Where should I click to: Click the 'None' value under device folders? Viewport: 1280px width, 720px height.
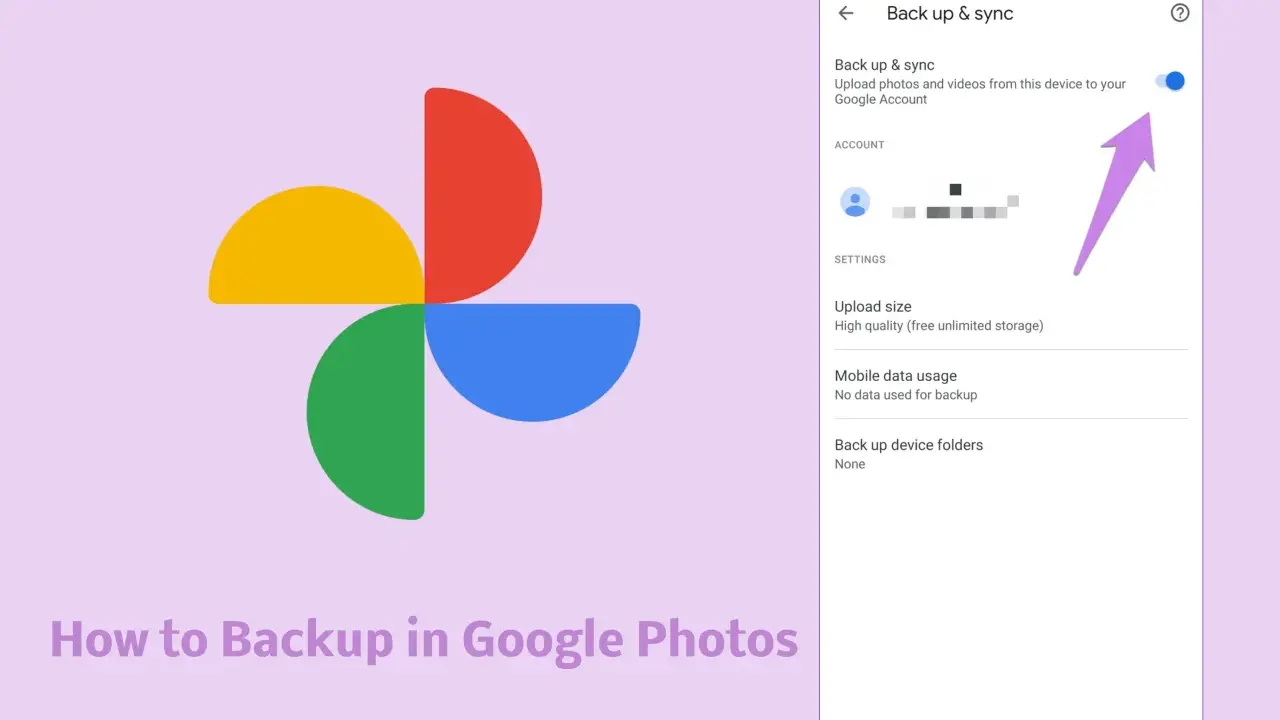[x=850, y=464]
